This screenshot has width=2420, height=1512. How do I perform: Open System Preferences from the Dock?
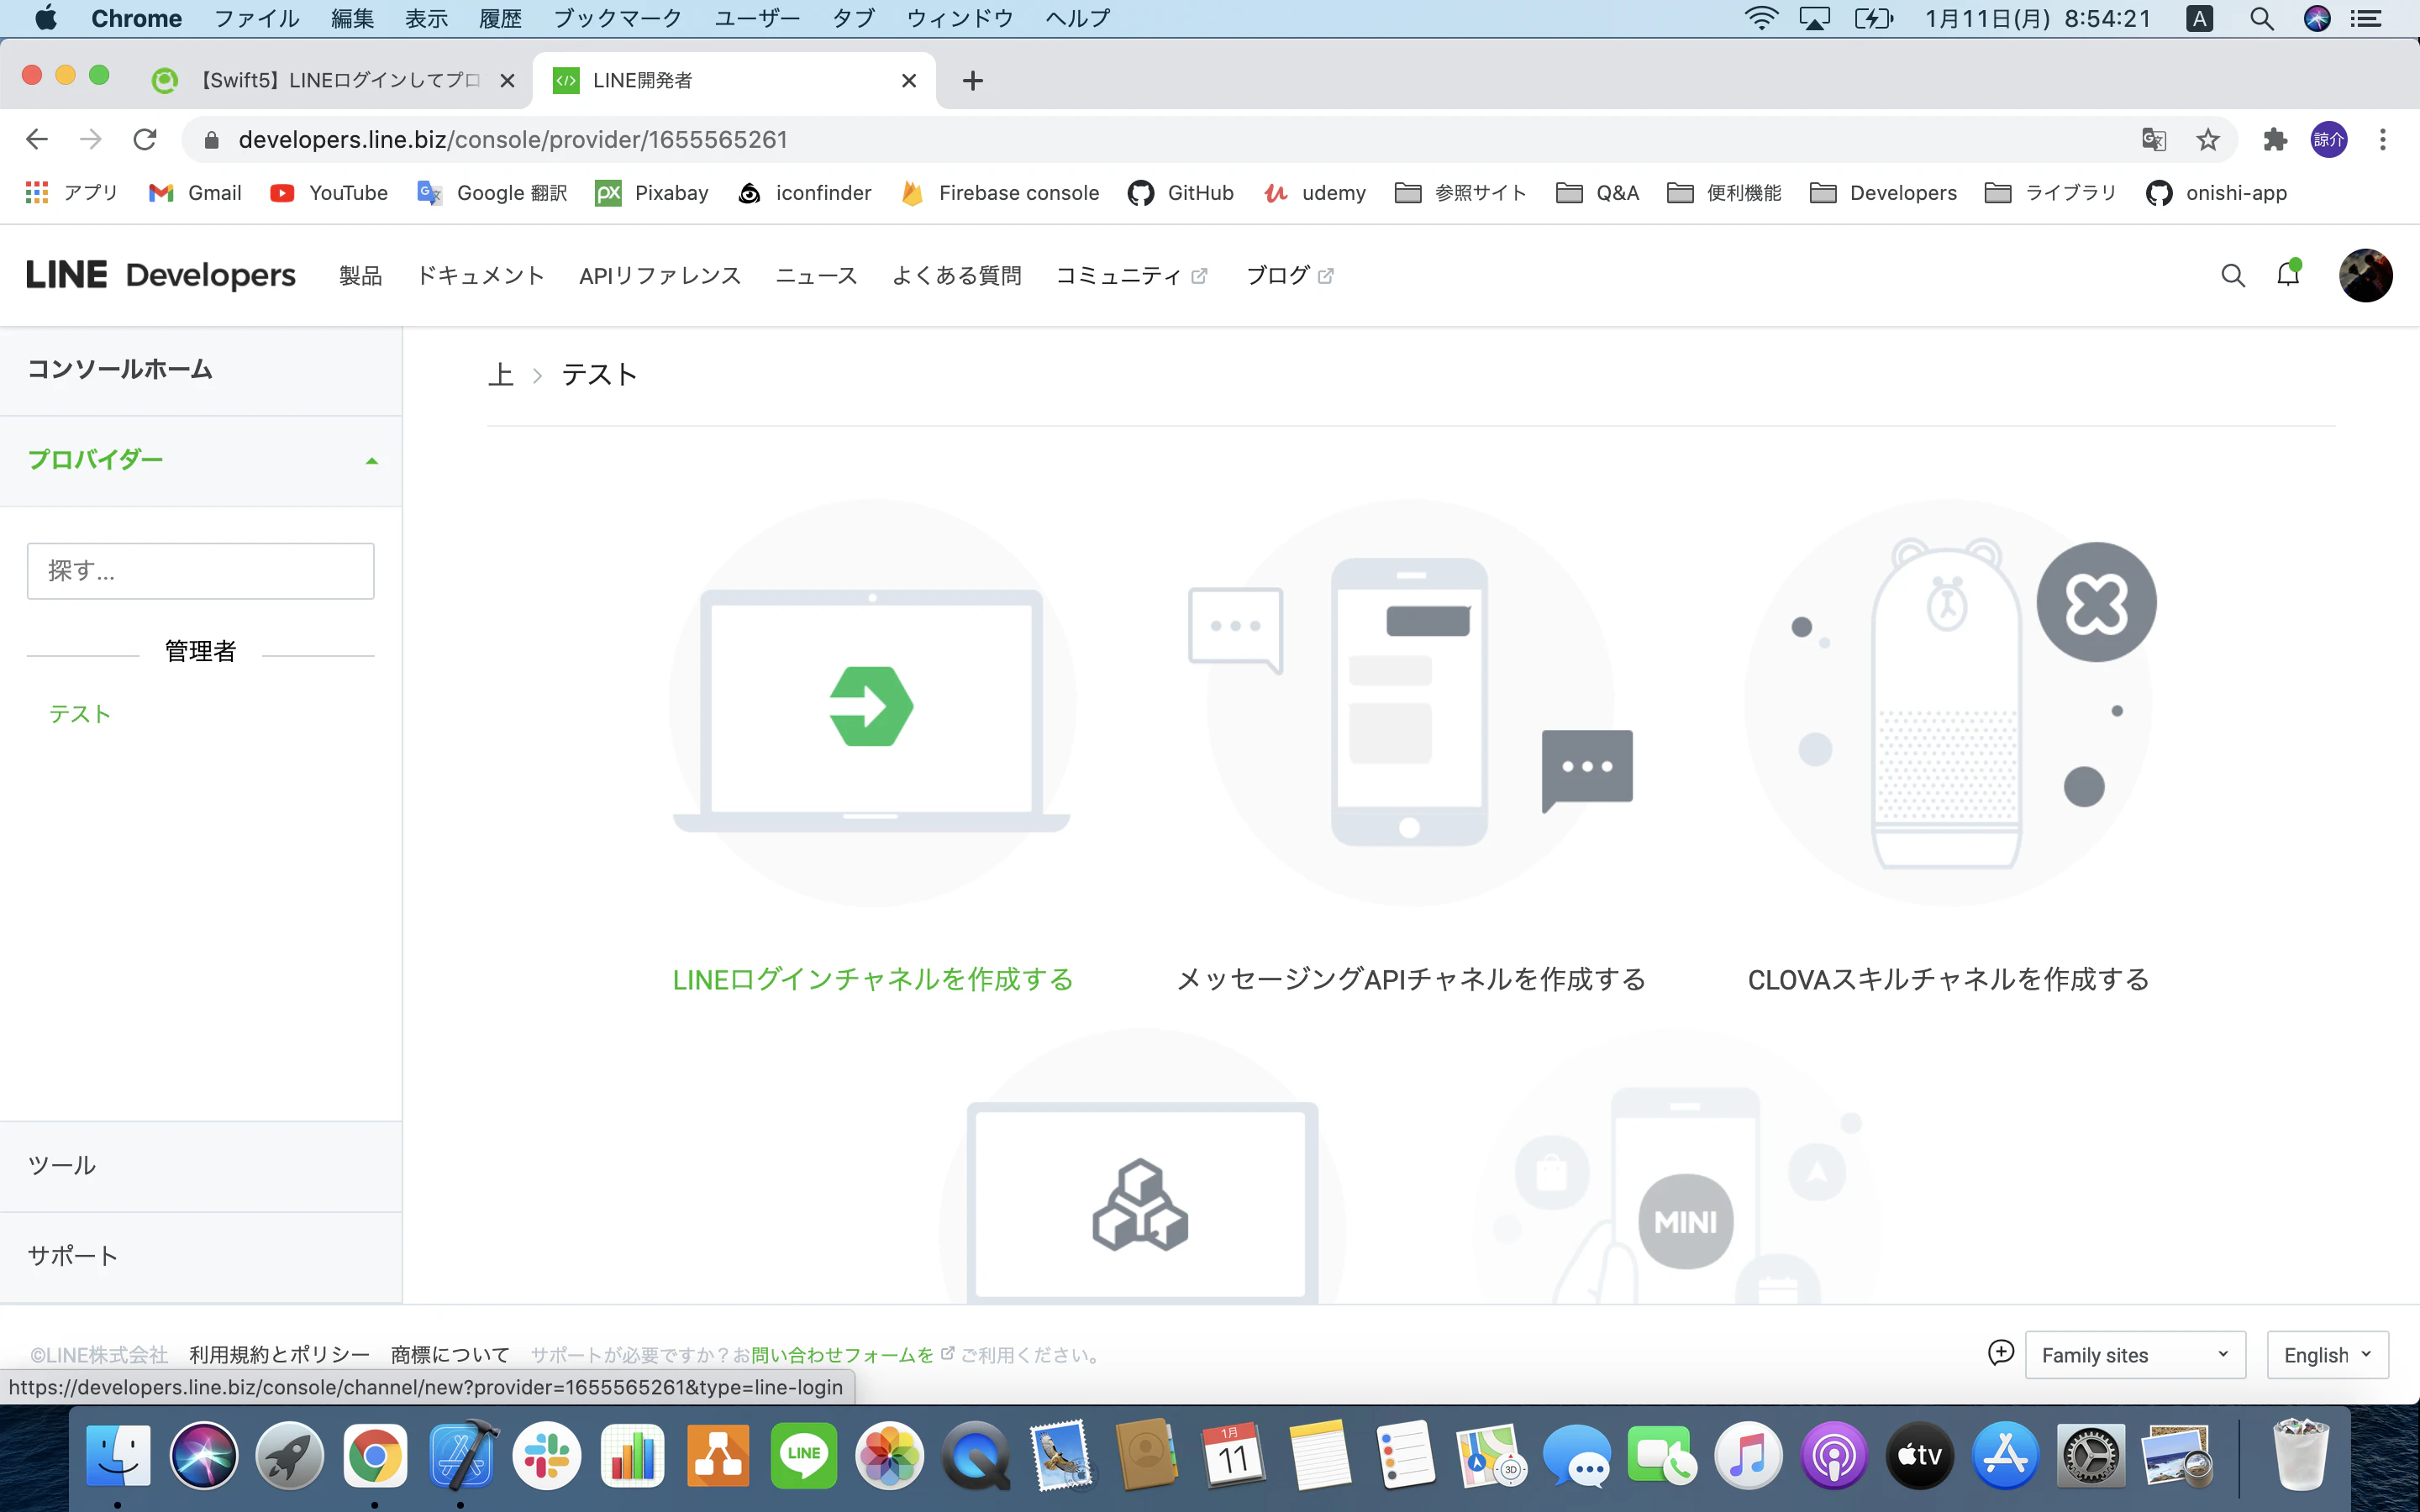(2090, 1455)
